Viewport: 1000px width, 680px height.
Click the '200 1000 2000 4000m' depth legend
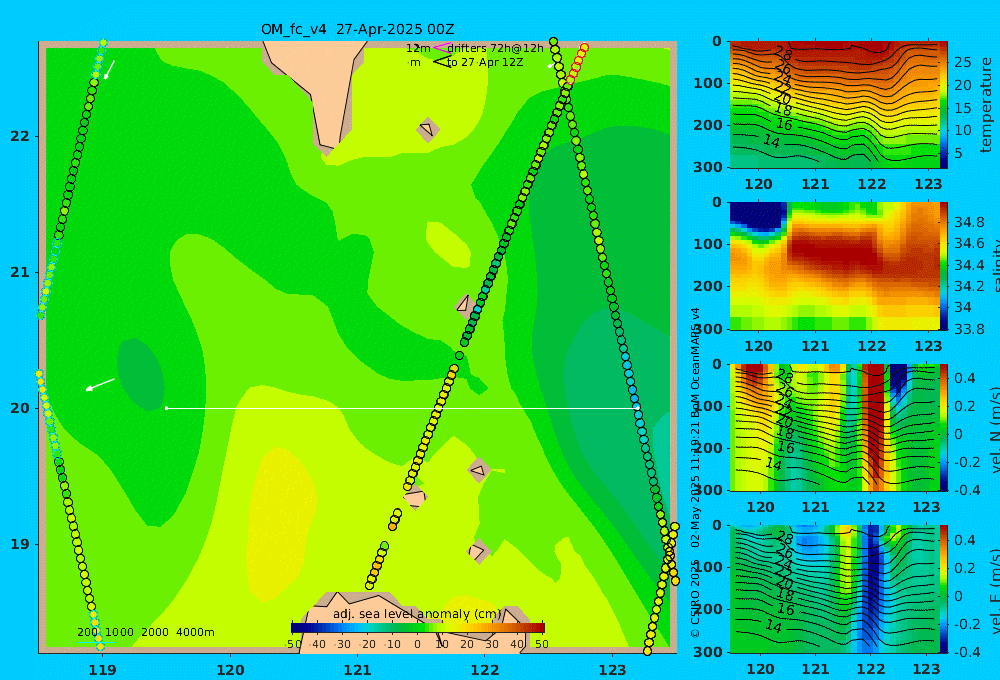(145, 632)
